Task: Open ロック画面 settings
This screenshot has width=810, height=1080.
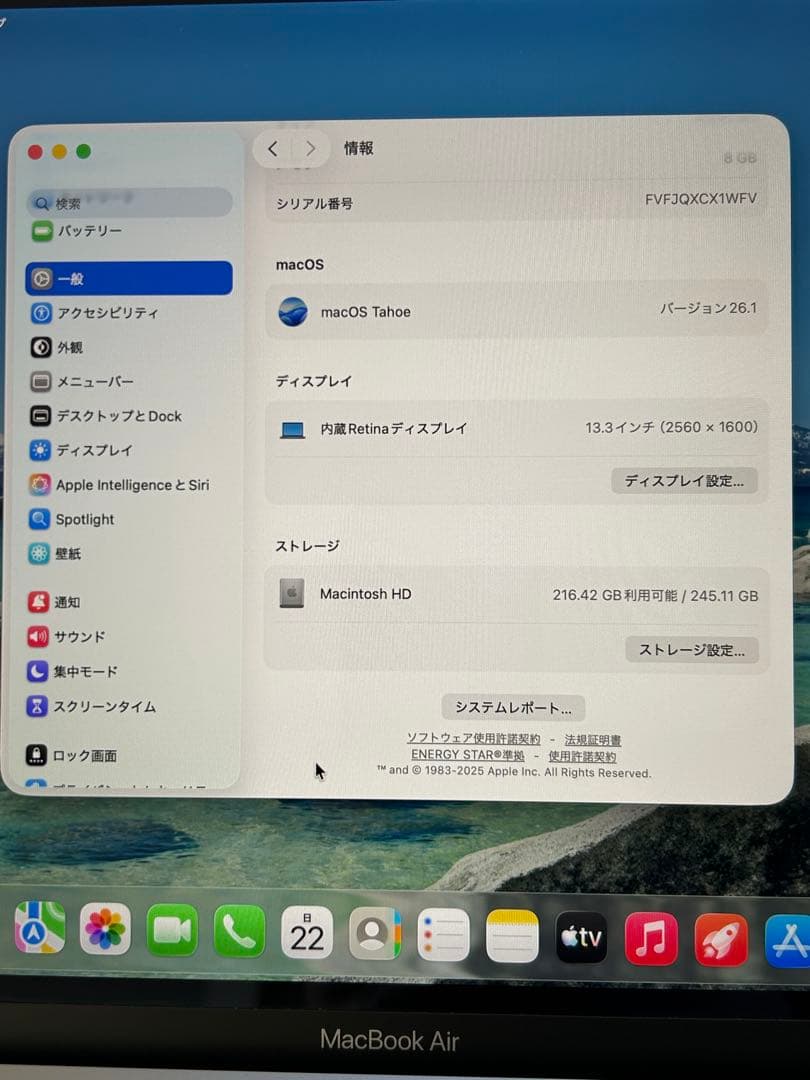Action: [x=72, y=756]
